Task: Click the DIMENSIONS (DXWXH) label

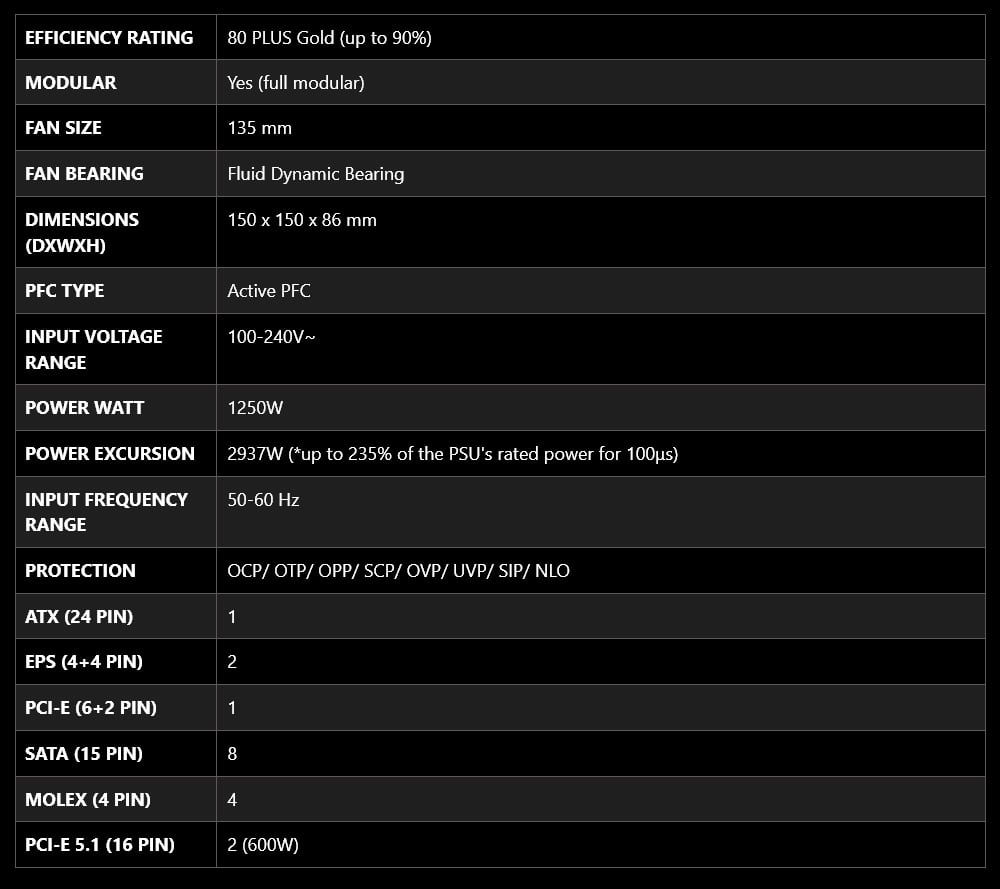Action: pyautogui.click(x=82, y=232)
